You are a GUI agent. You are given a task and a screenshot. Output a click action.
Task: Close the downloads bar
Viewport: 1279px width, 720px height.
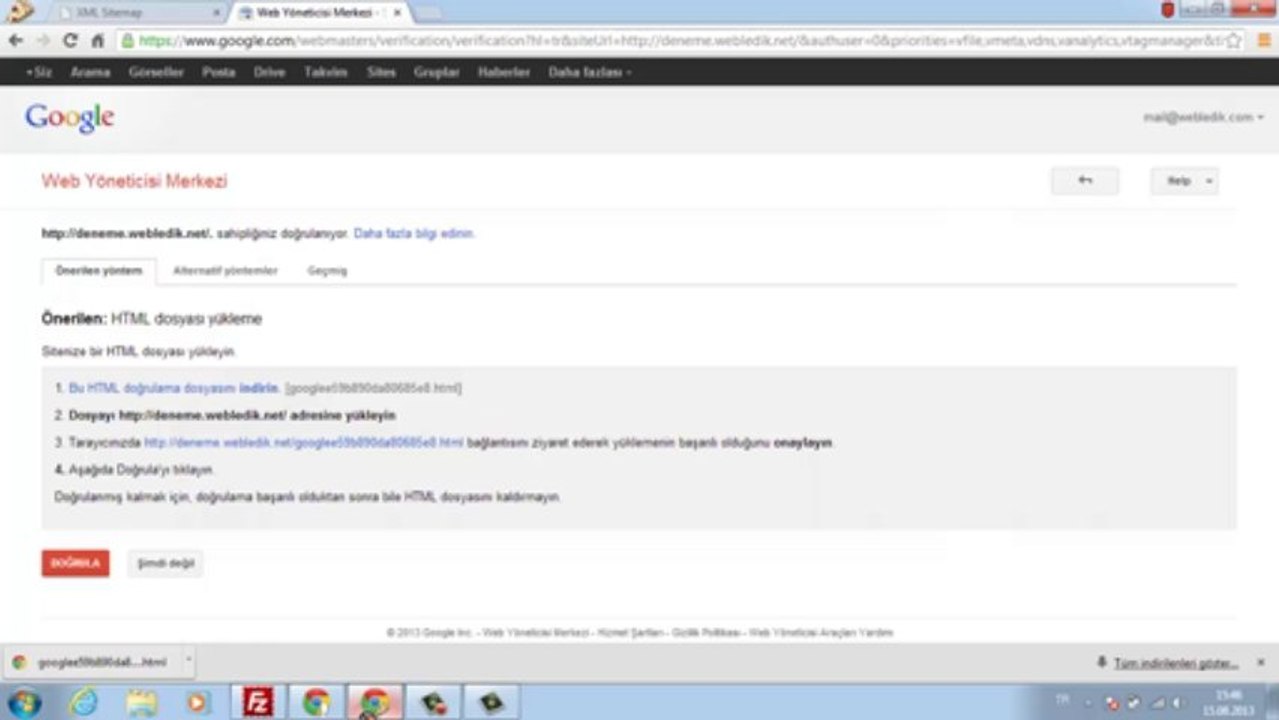[x=1260, y=662]
